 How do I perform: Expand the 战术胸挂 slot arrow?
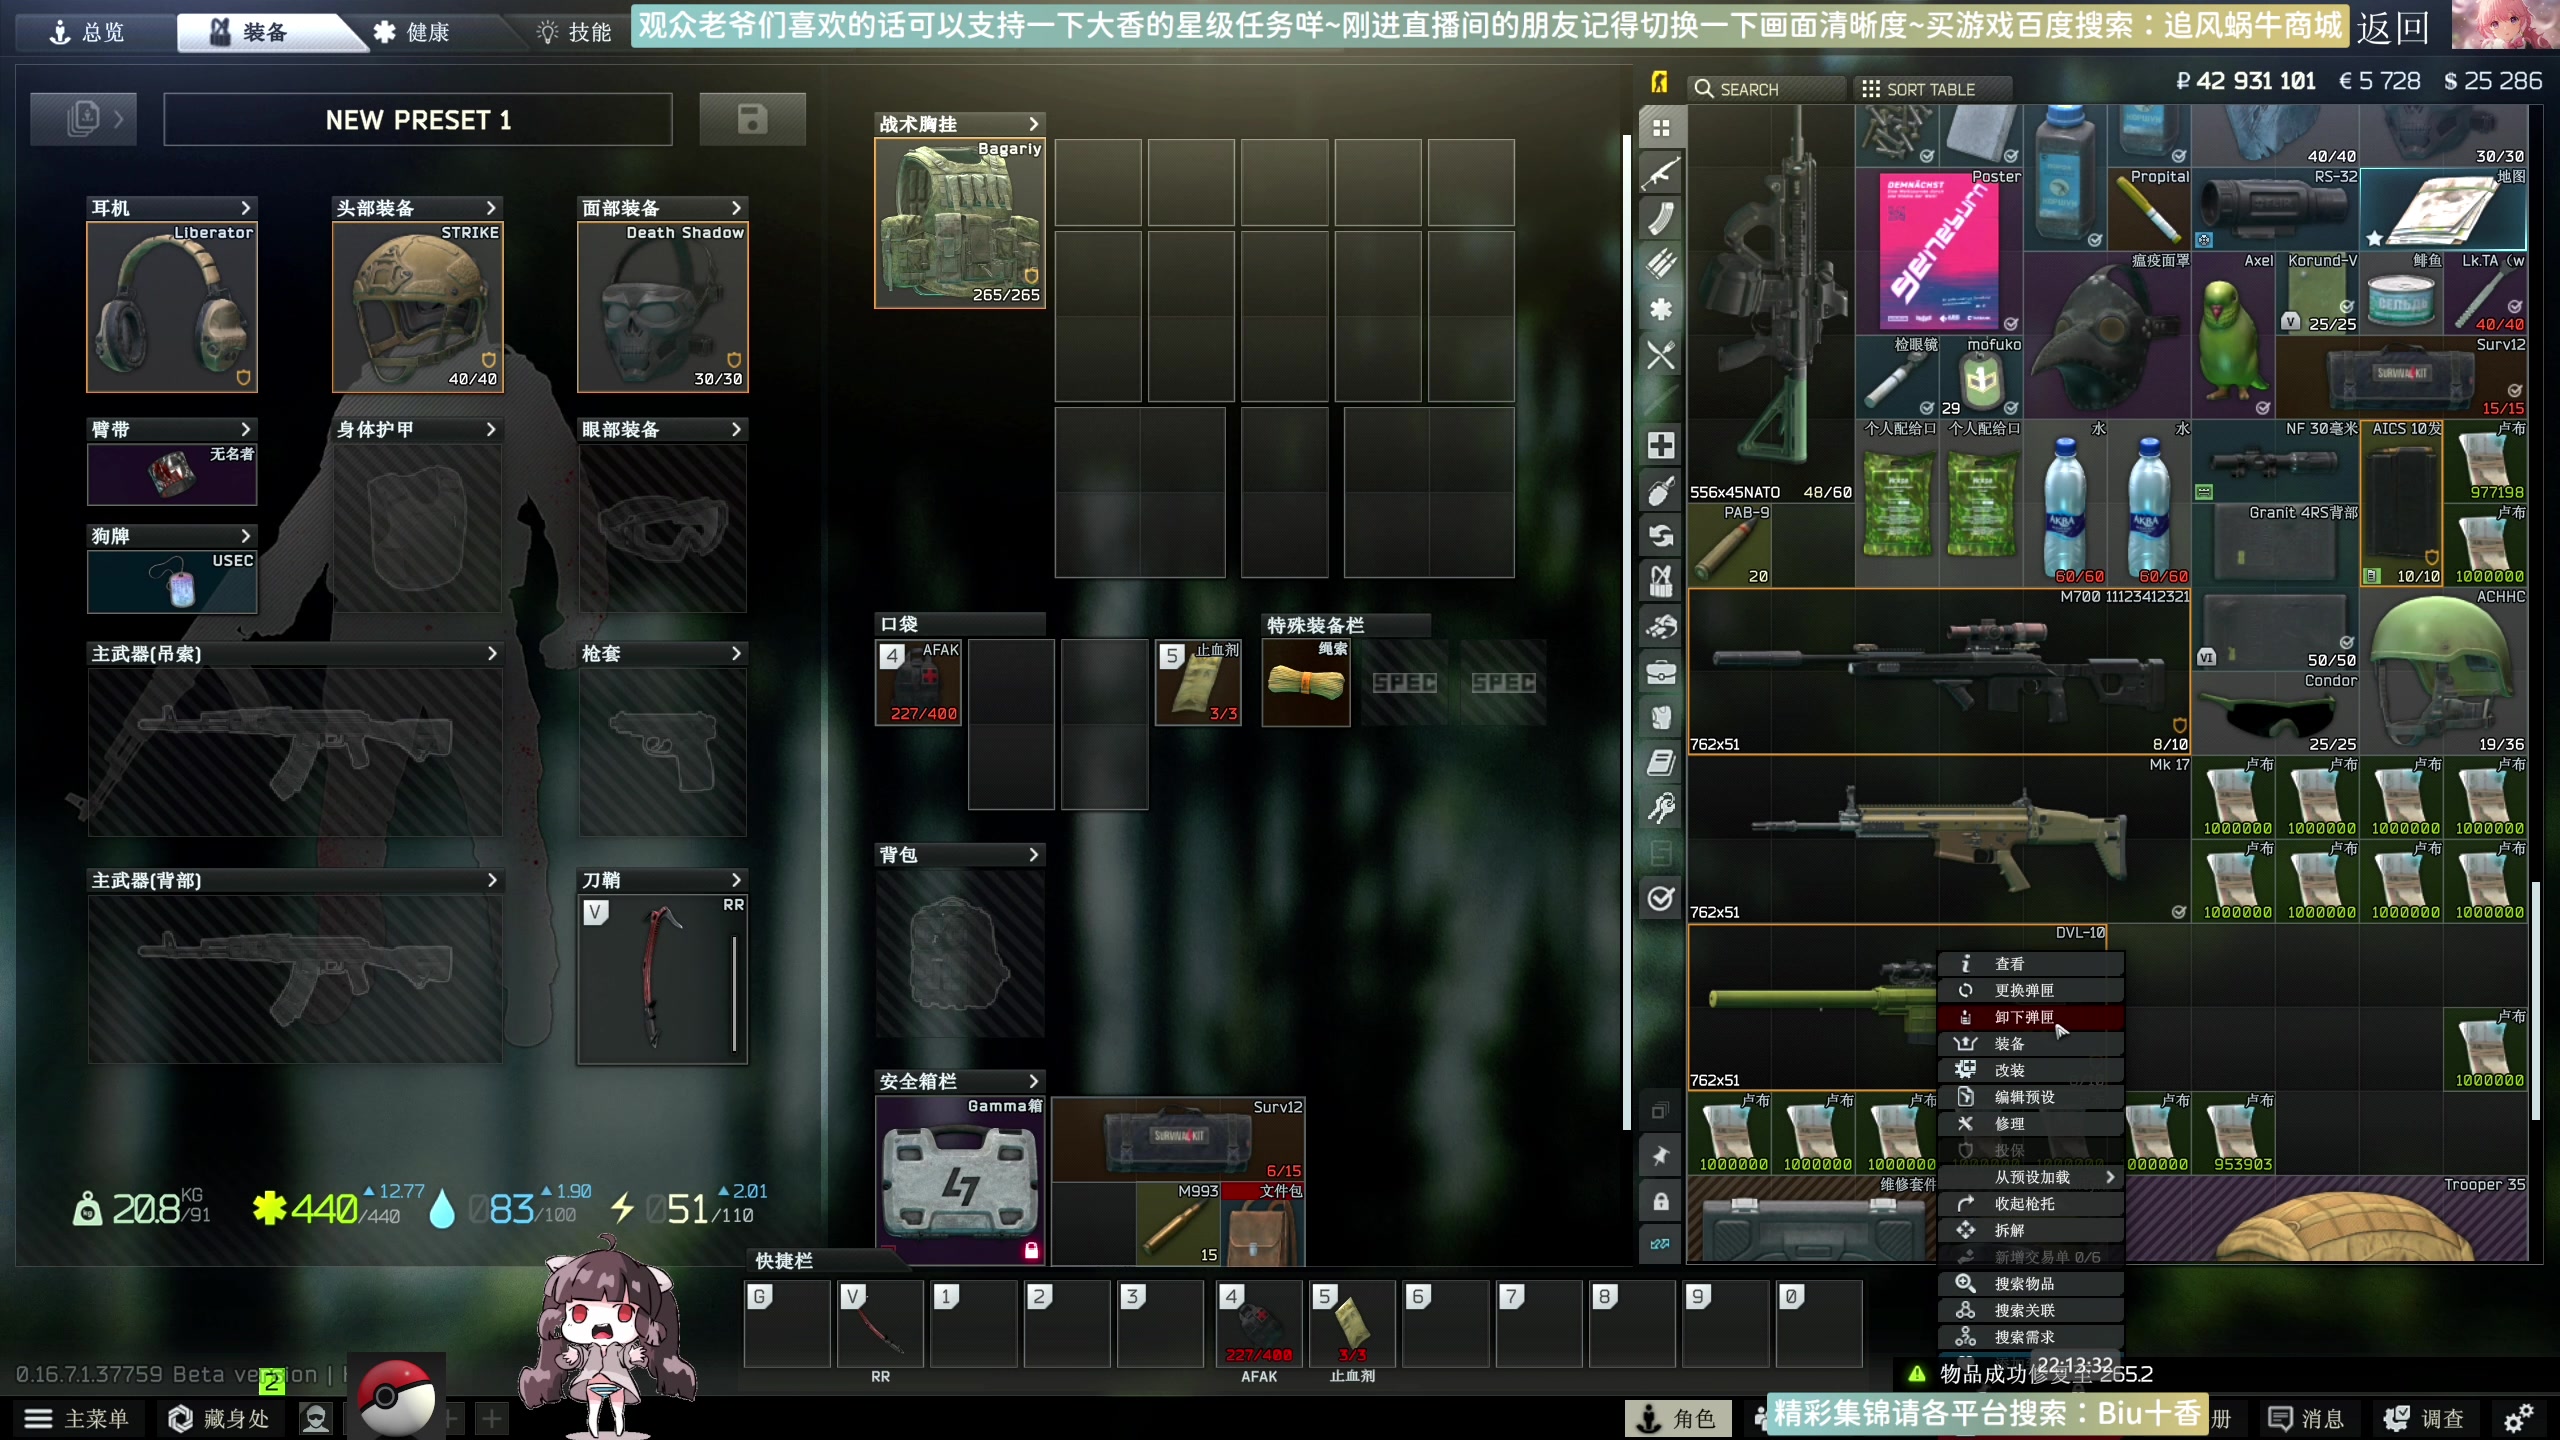tap(1034, 124)
